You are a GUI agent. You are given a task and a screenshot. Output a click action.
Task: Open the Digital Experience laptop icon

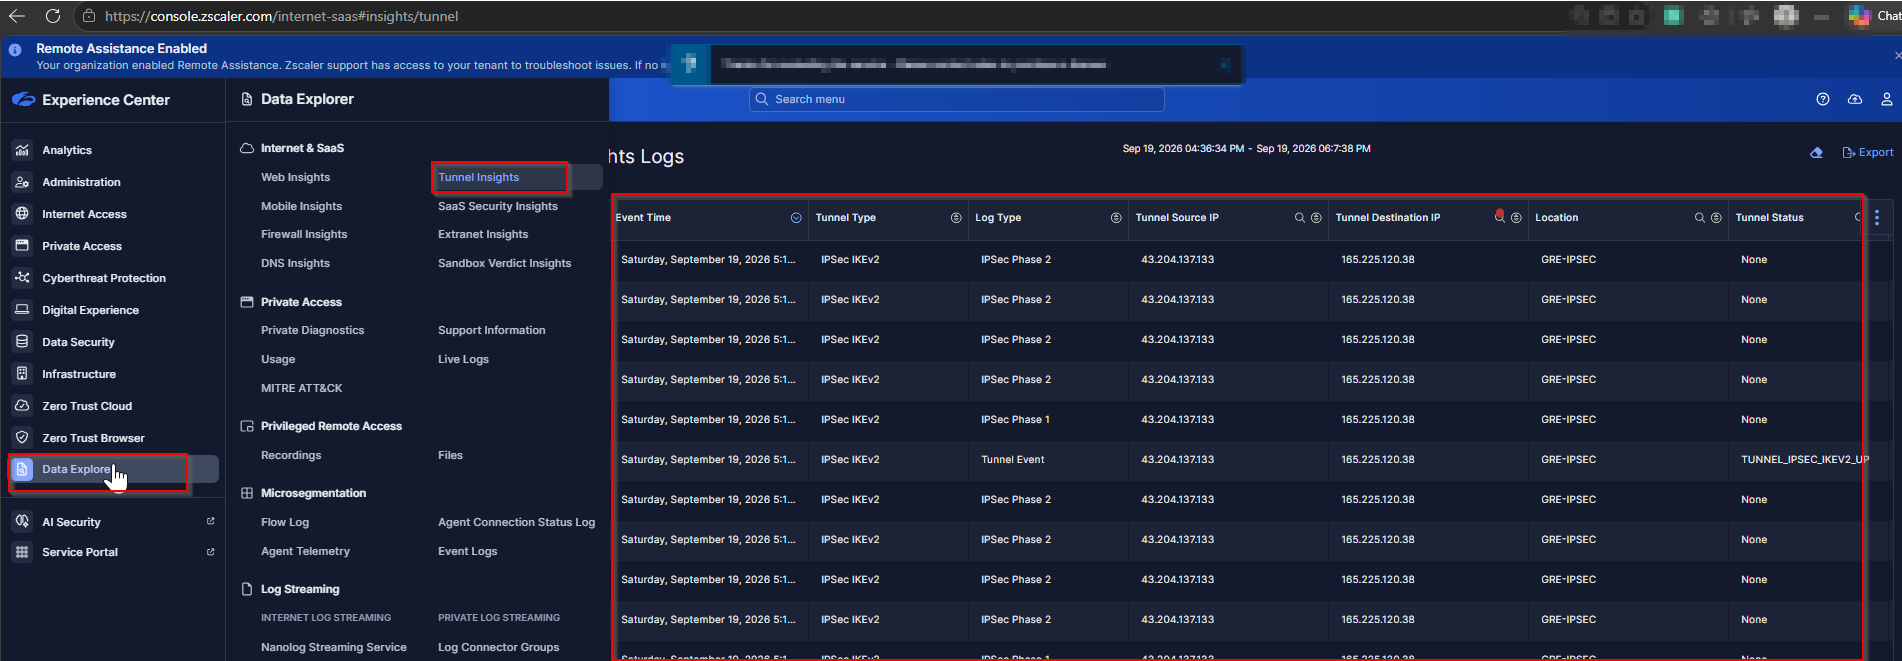[x=22, y=310]
